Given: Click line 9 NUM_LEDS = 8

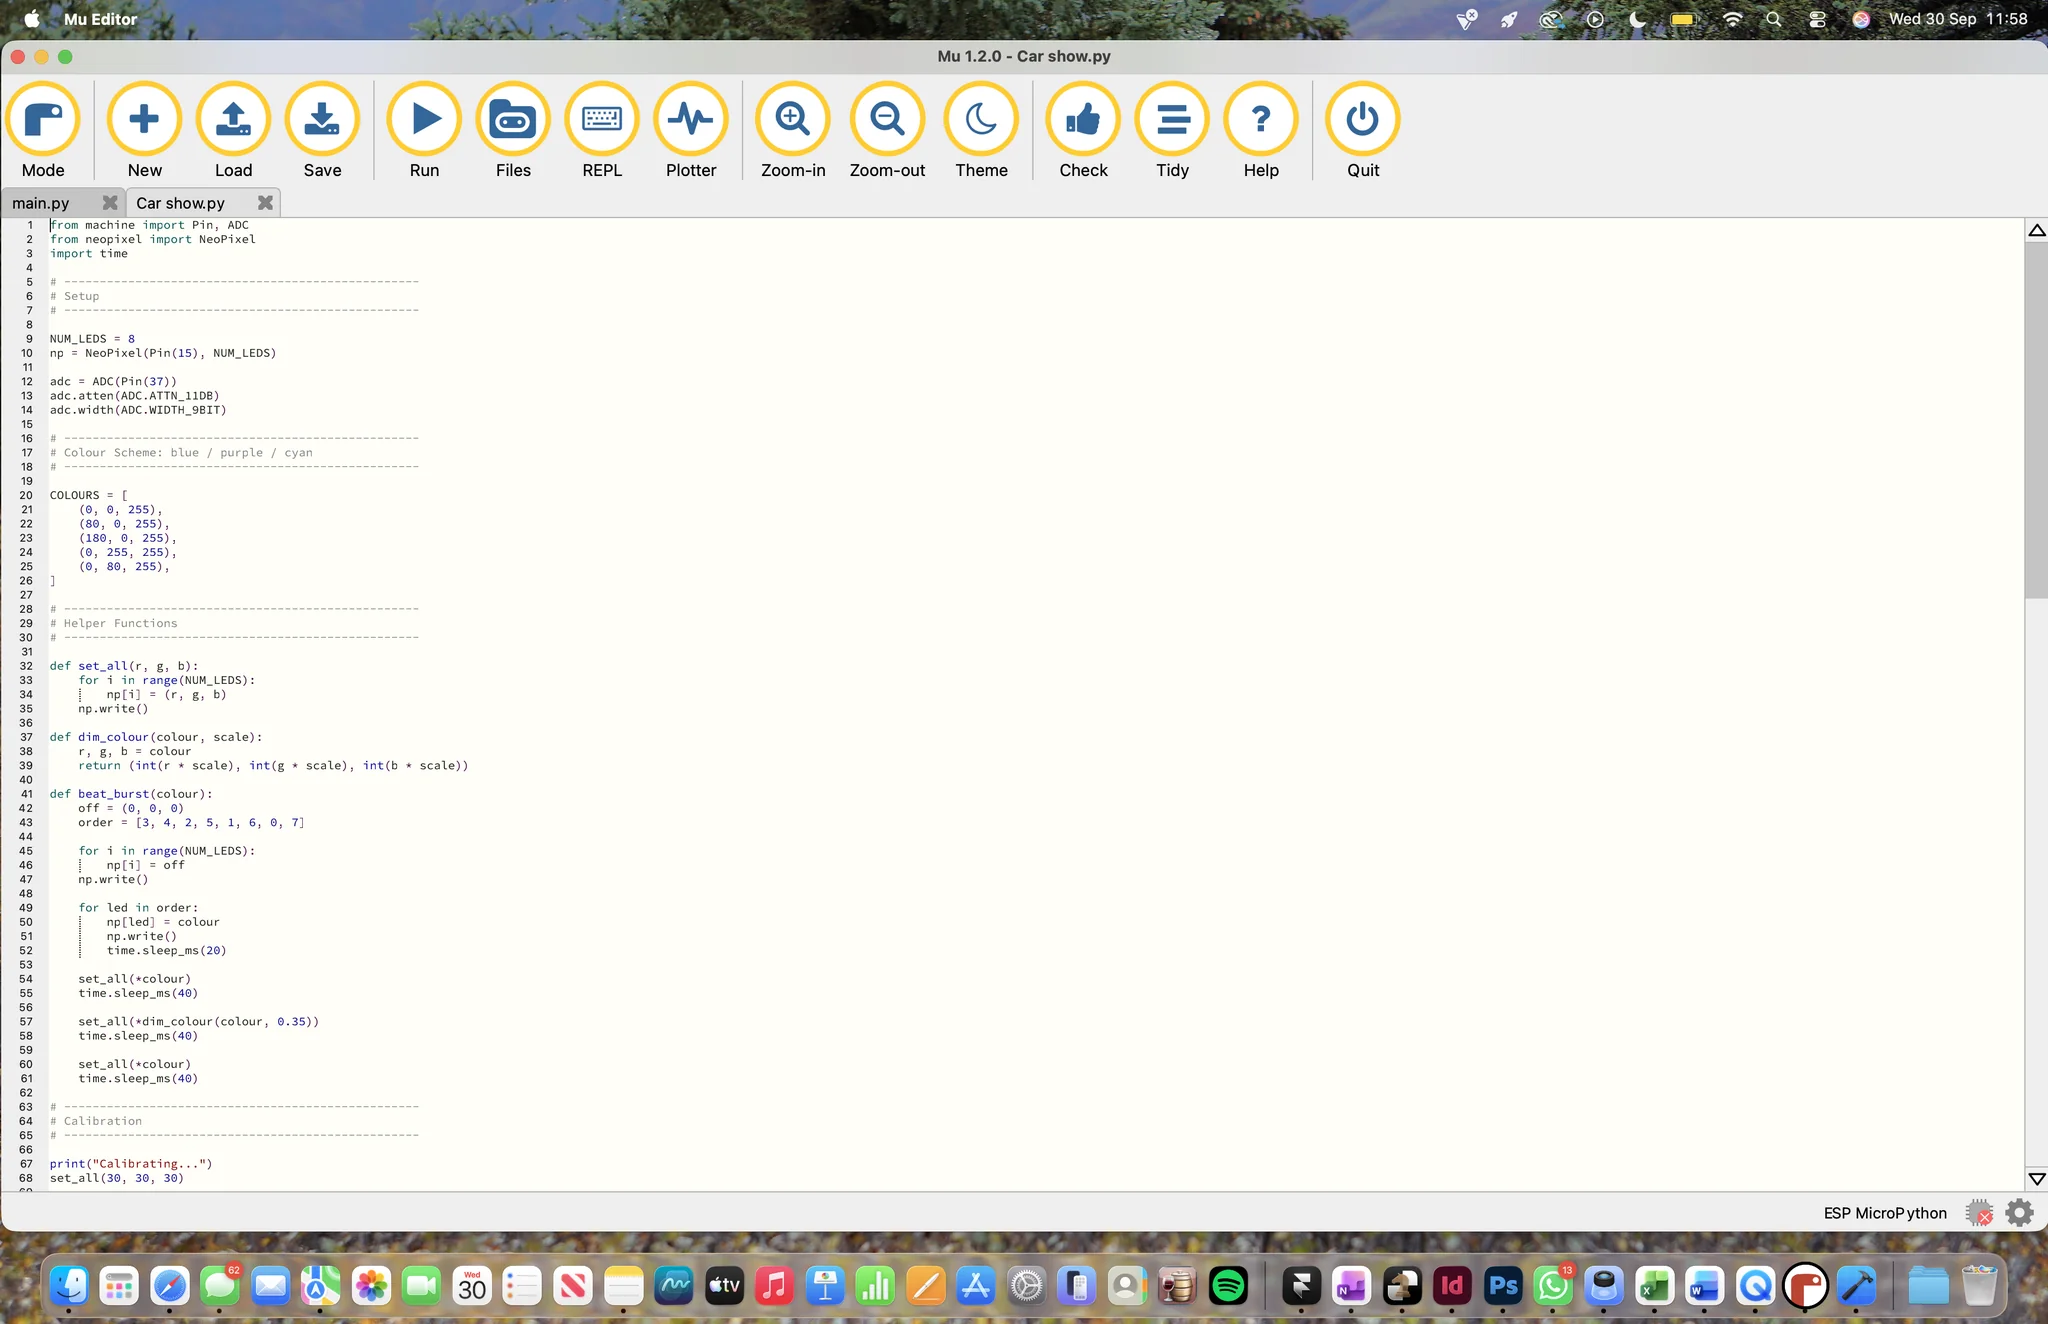Looking at the screenshot, I should pyautogui.click(x=92, y=339).
